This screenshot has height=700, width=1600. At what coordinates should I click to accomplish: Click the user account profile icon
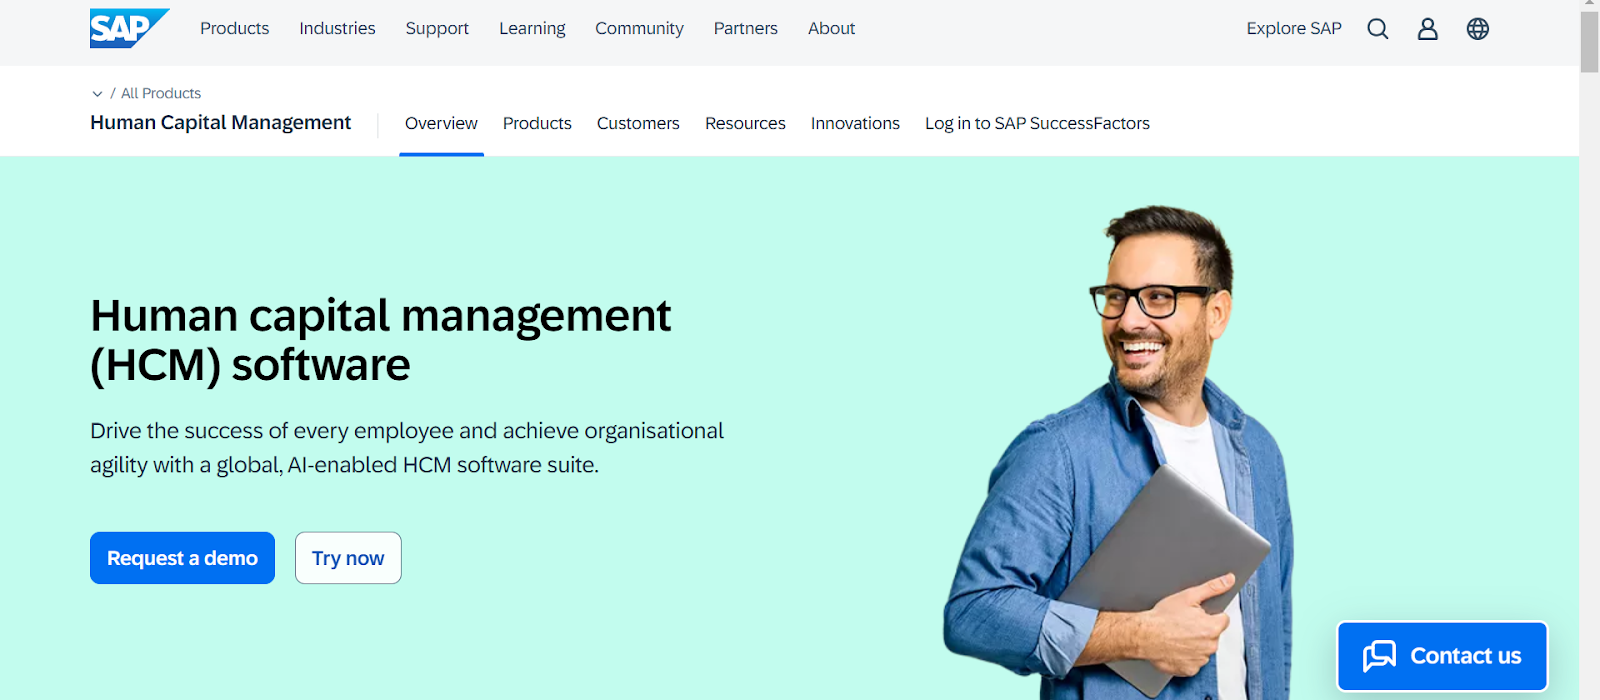coord(1428,29)
